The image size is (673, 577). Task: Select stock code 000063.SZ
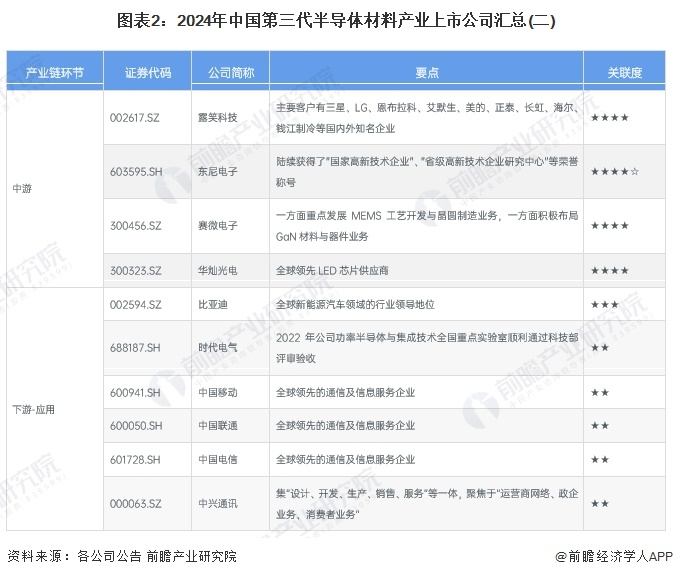click(136, 504)
